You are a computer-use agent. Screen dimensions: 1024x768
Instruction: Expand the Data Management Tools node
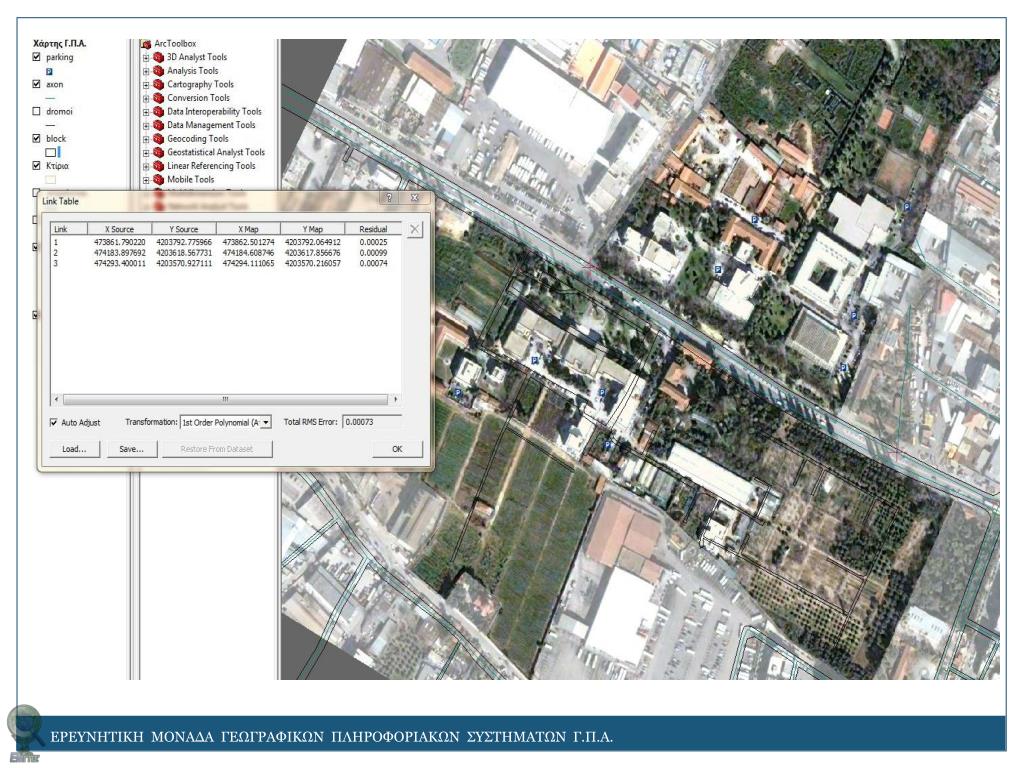pos(146,125)
